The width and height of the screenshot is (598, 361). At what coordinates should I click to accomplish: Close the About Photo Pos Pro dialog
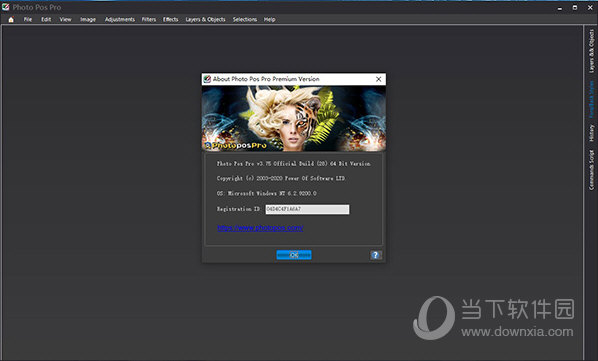(379, 79)
